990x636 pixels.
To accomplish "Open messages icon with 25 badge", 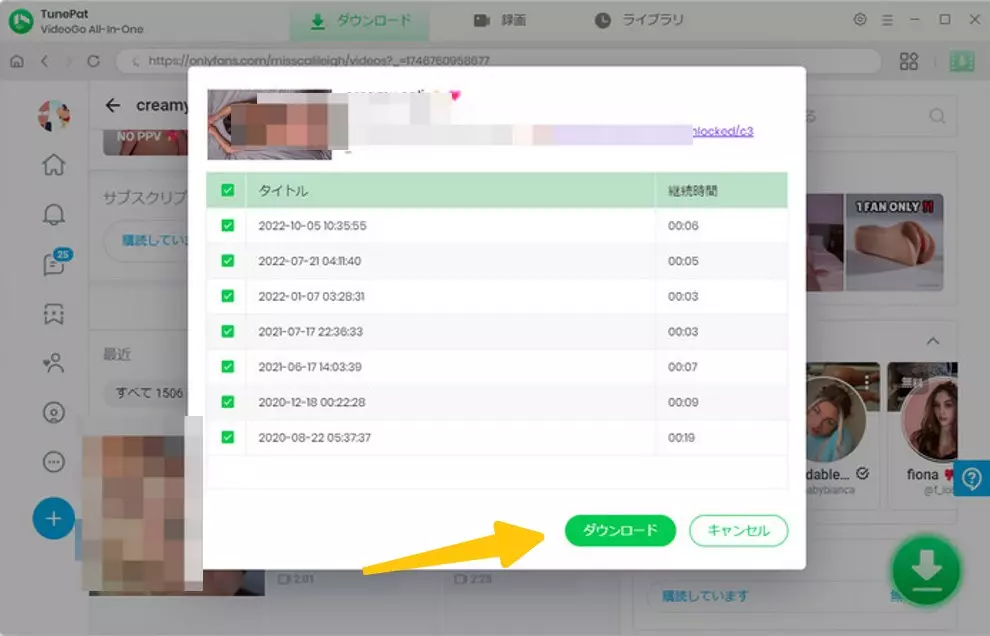I will 55,263.
